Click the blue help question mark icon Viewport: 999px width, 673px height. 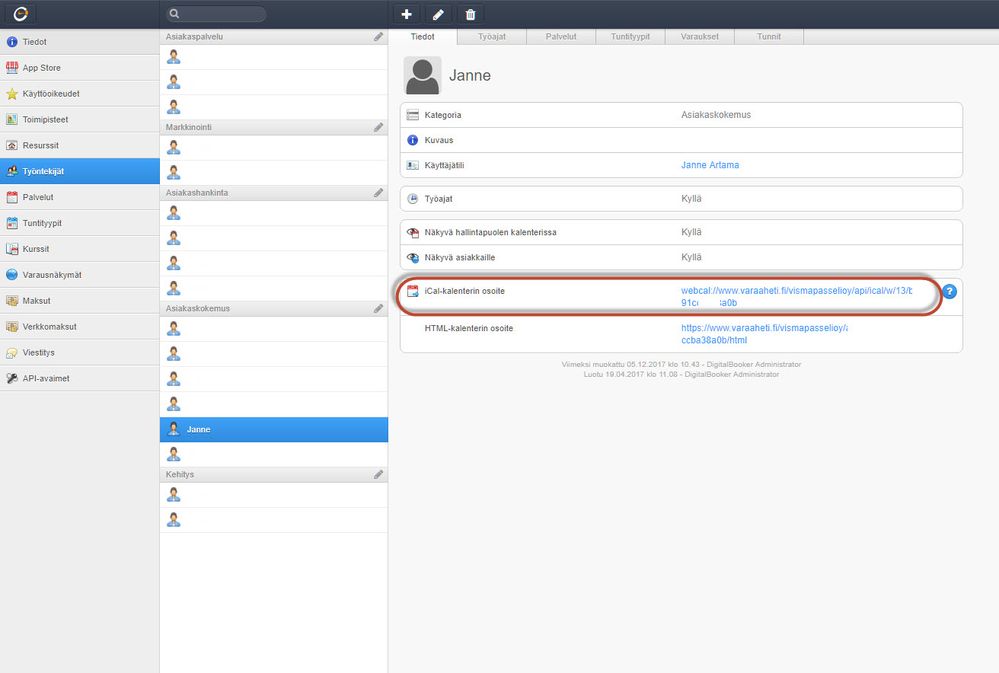click(949, 291)
